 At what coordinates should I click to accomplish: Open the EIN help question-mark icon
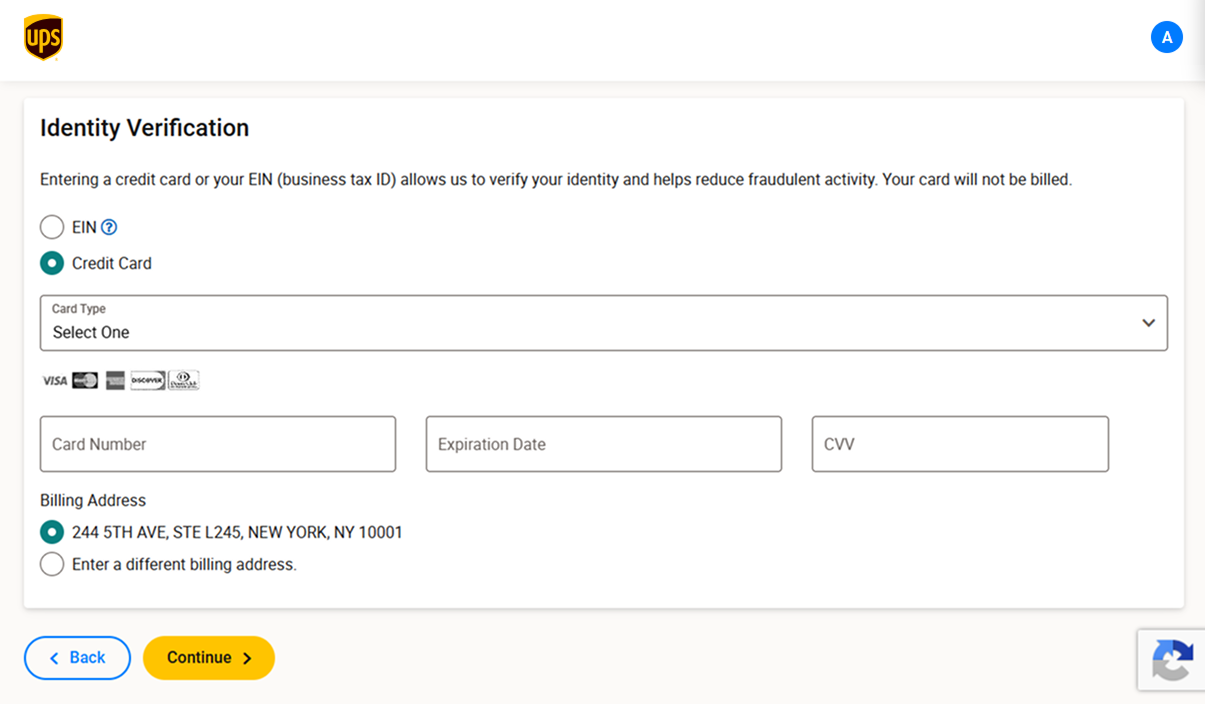(x=109, y=227)
